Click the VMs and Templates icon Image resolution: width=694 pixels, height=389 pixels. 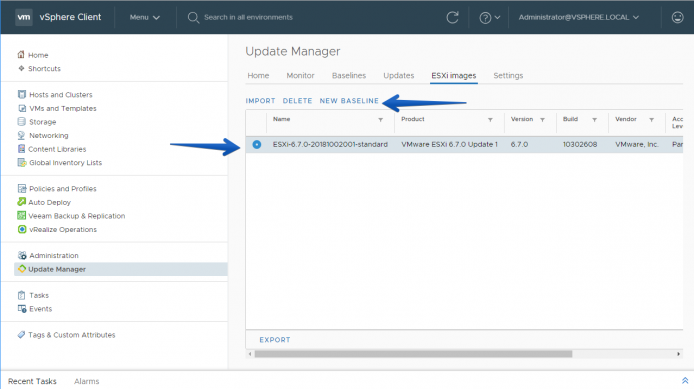click(x=22, y=108)
